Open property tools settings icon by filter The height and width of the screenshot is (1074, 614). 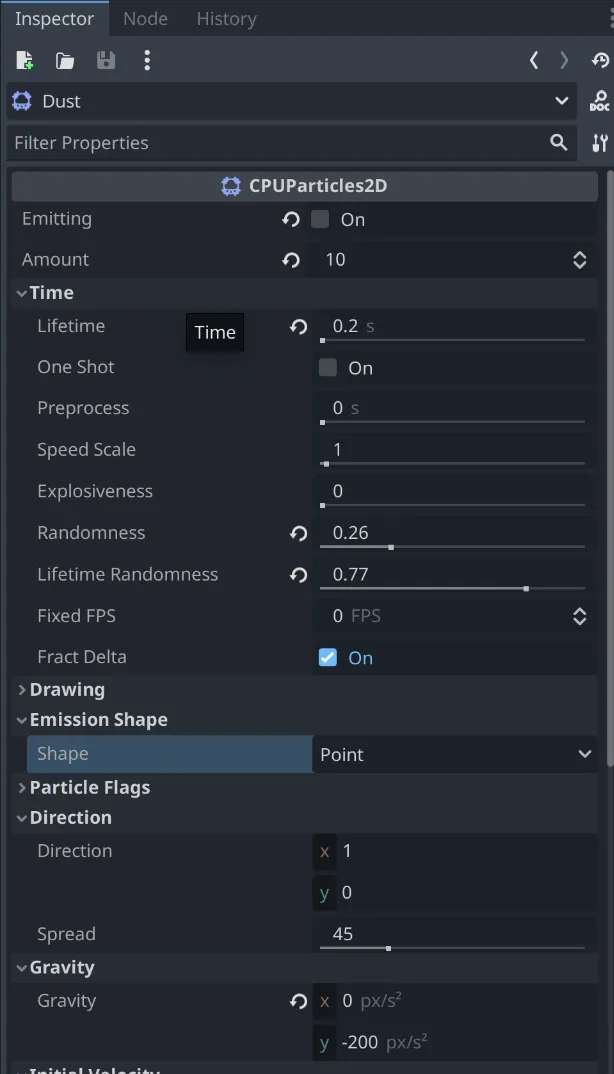point(599,143)
